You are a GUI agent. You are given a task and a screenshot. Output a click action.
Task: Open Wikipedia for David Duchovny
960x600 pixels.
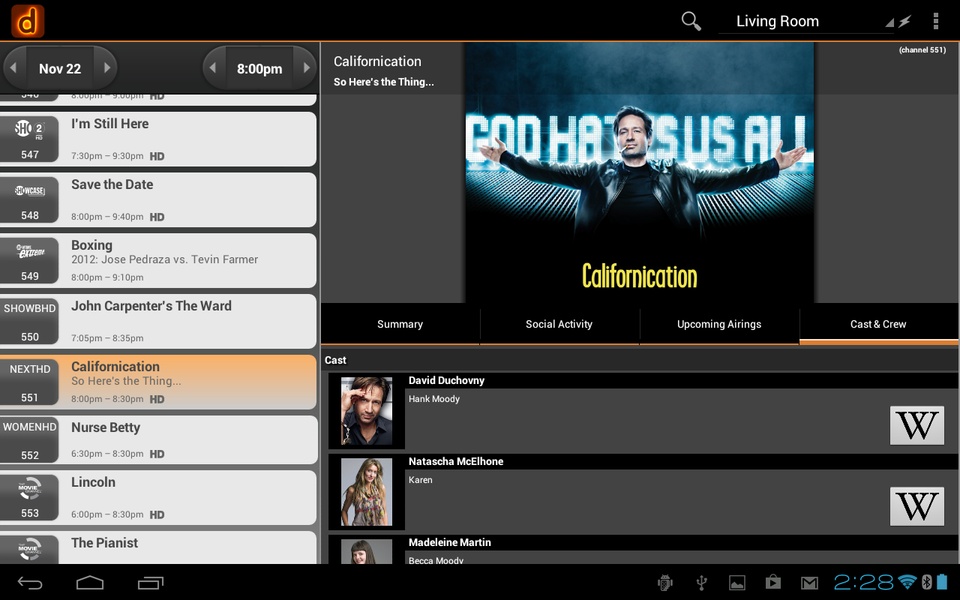click(x=917, y=425)
